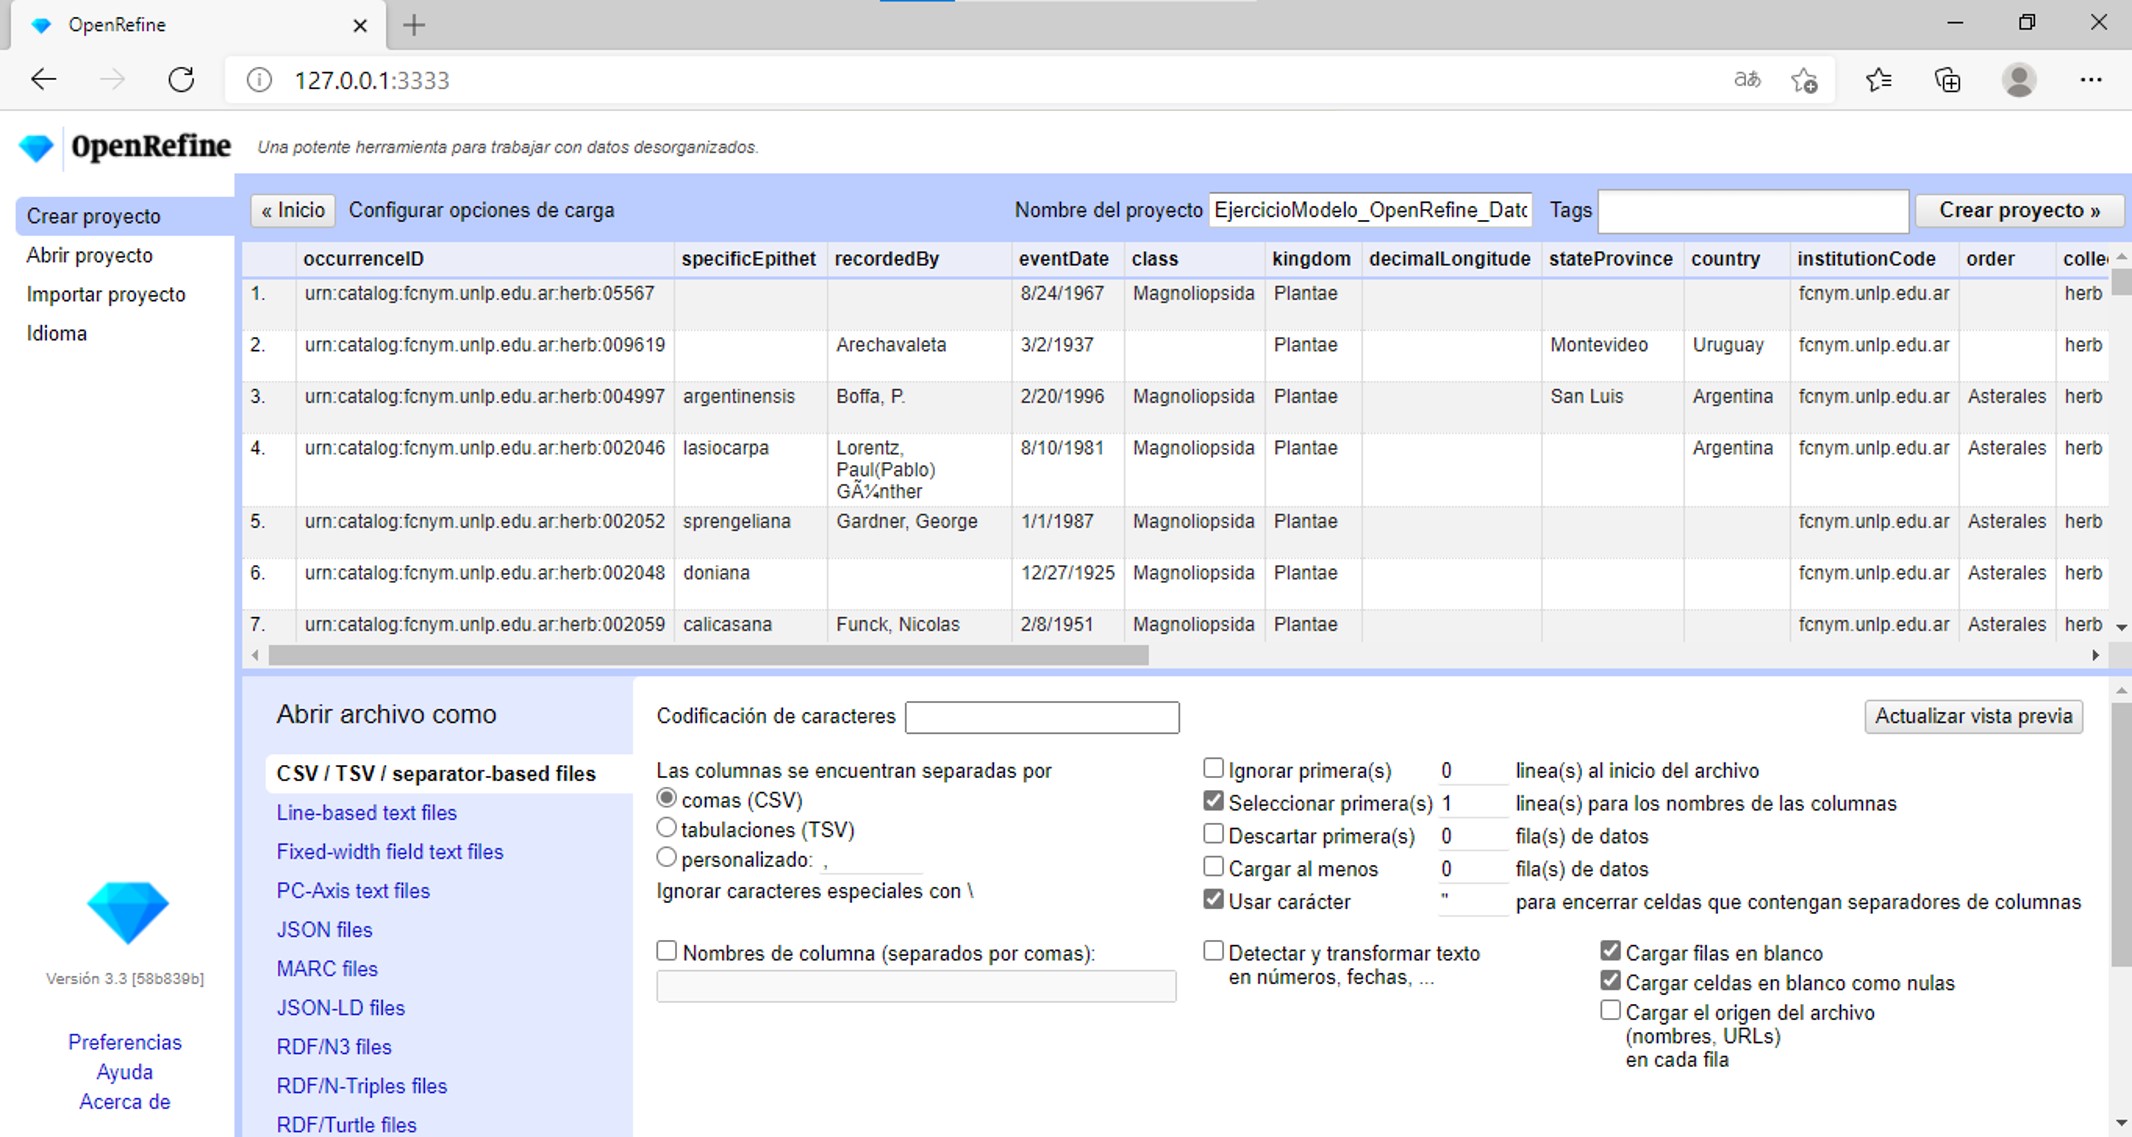Viewport: 2132px width, 1137px height.
Task: Open the Preferencias link
Action: (125, 1042)
